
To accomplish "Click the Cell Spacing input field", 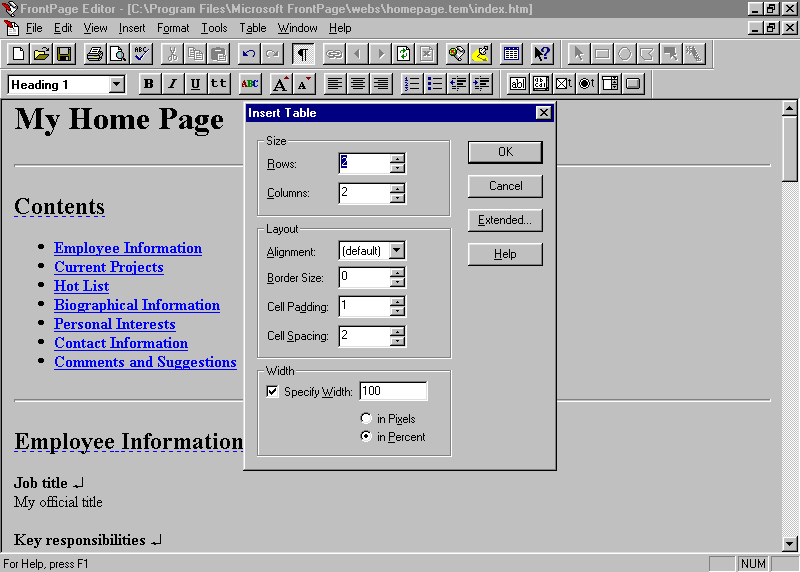I will 364,336.
